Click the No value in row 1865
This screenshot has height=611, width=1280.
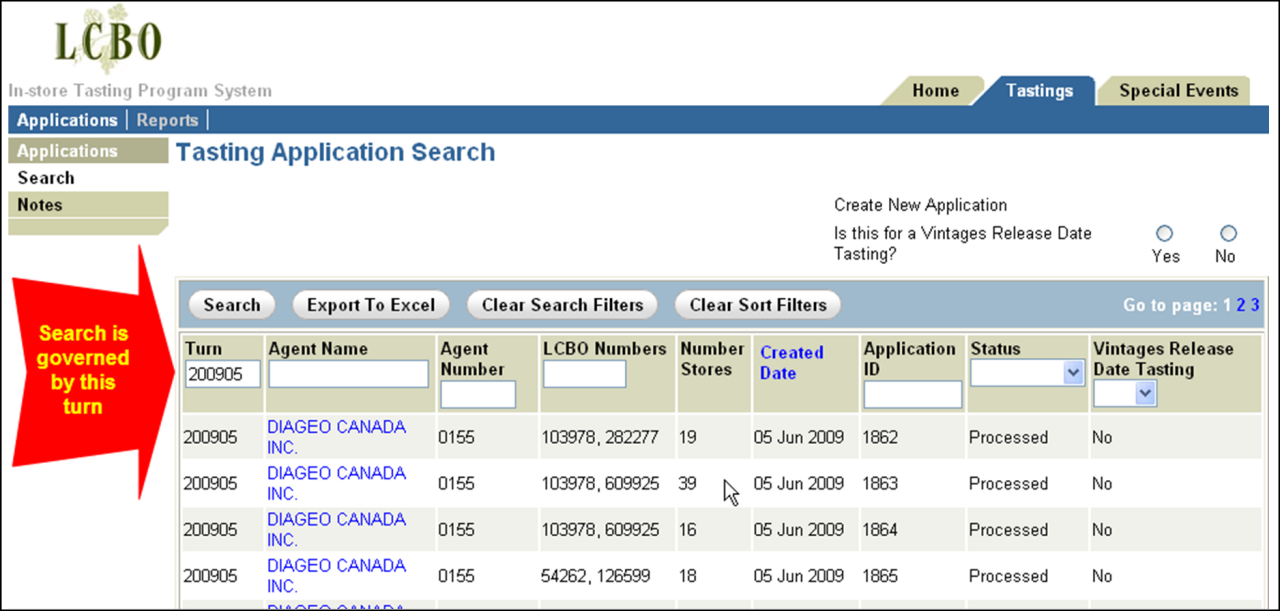click(1102, 576)
